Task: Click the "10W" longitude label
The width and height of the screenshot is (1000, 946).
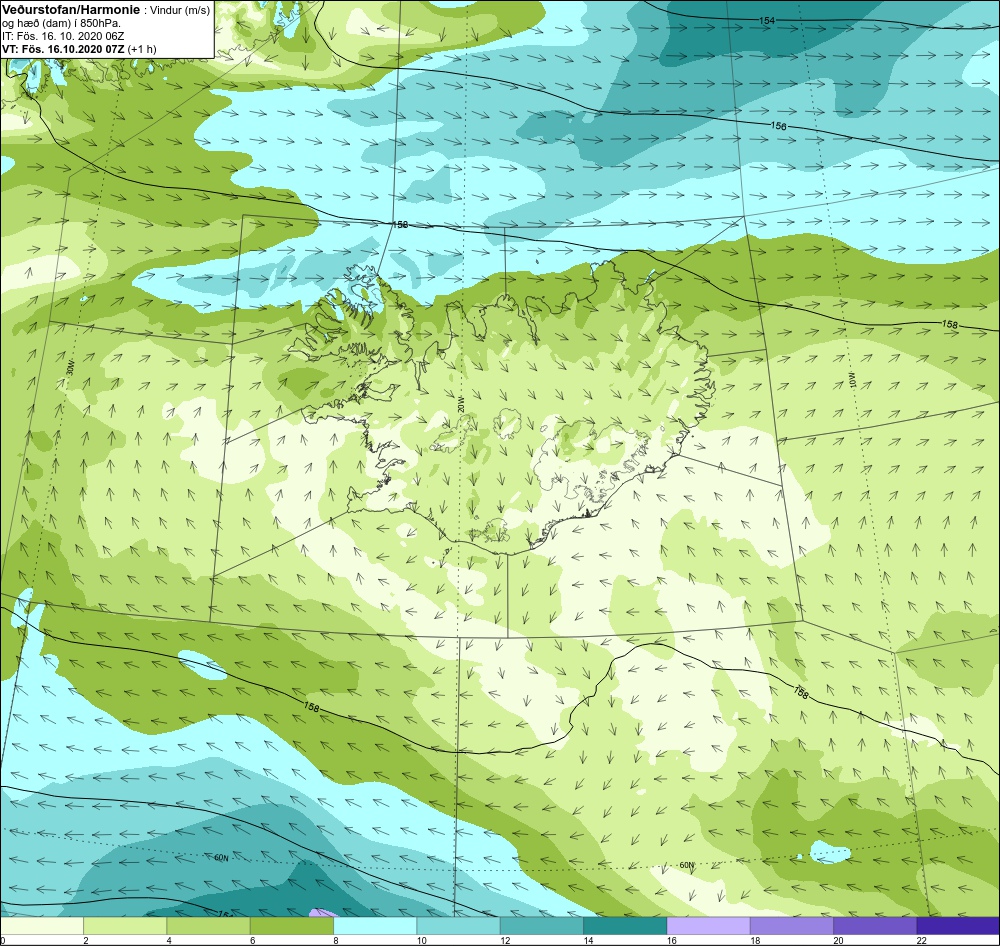Action: 853,381
